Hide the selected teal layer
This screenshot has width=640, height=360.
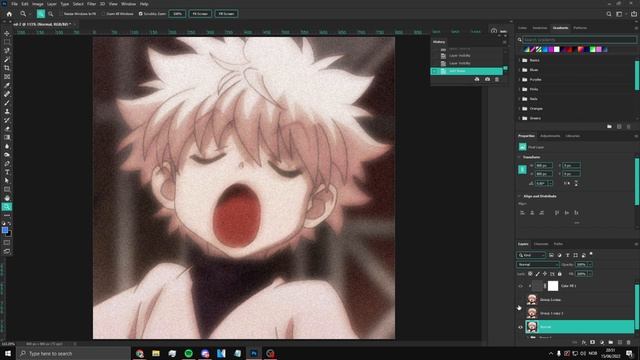click(x=520, y=327)
